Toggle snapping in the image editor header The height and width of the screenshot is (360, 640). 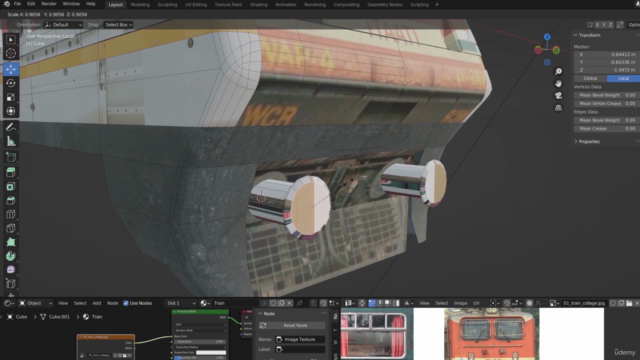pyautogui.click(x=507, y=303)
